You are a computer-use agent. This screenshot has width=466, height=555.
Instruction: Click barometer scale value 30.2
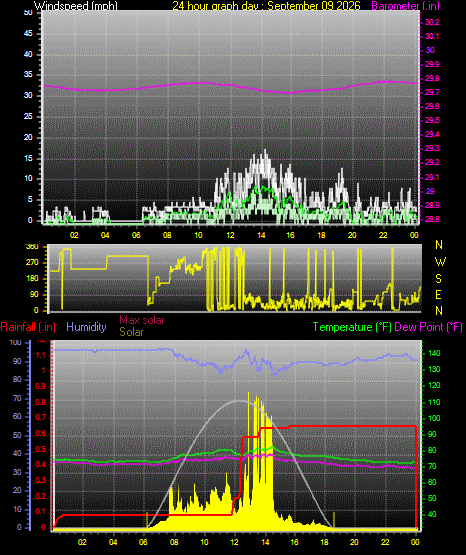click(432, 22)
